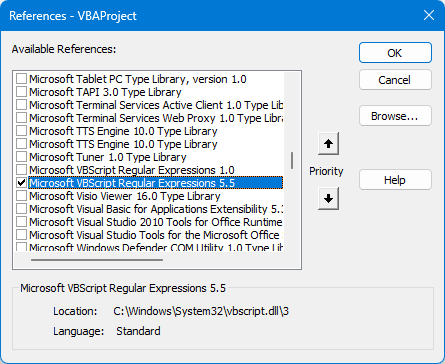
Task: Check Terminal Services Active Client library
Action: pos(22,105)
